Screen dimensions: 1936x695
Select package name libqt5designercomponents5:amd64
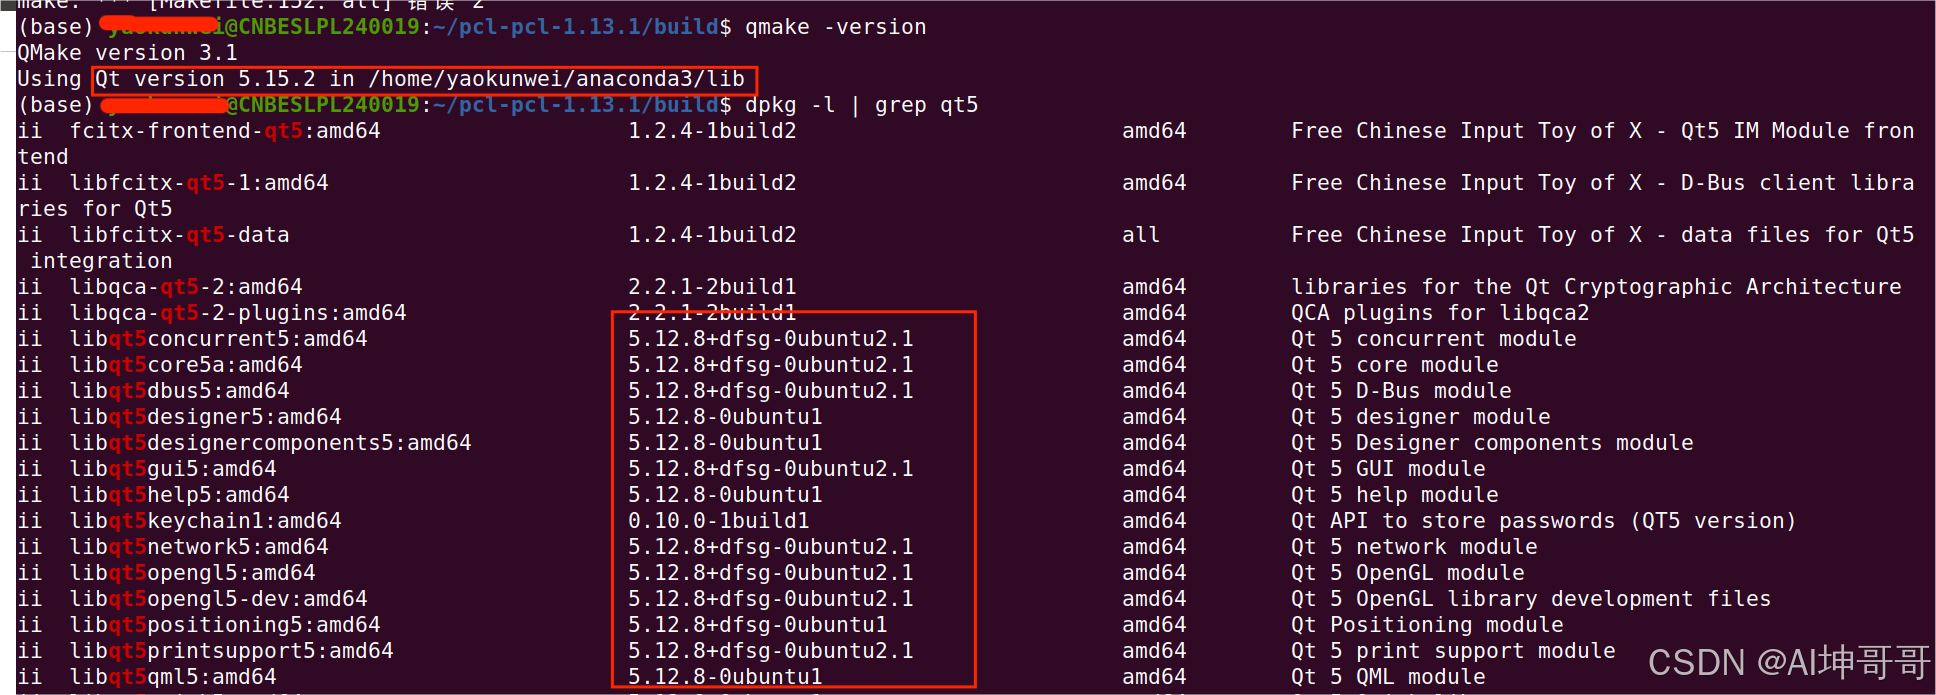[x=271, y=443]
